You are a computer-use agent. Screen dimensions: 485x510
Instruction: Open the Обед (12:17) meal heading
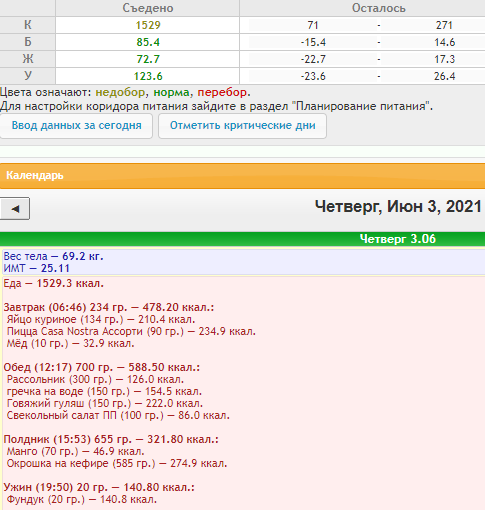coord(102,367)
